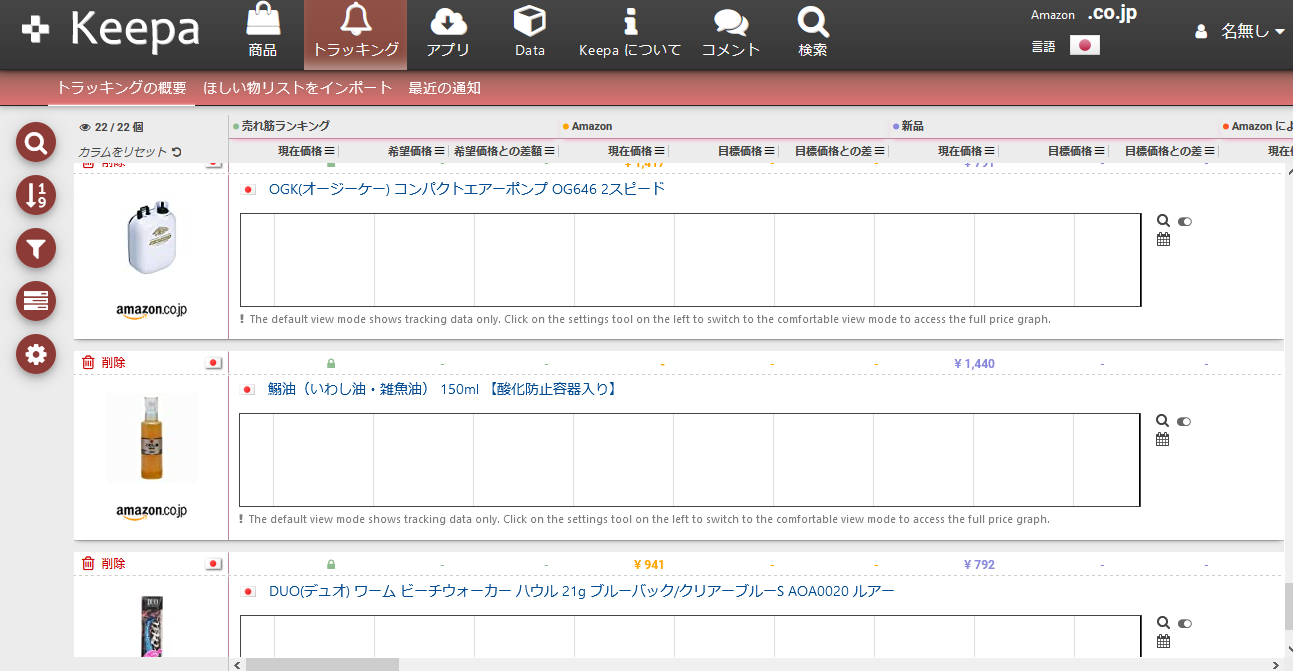This screenshot has width=1293, height=671.
Task: Open the settings gear at the sidebar bottom
Action: (35, 353)
